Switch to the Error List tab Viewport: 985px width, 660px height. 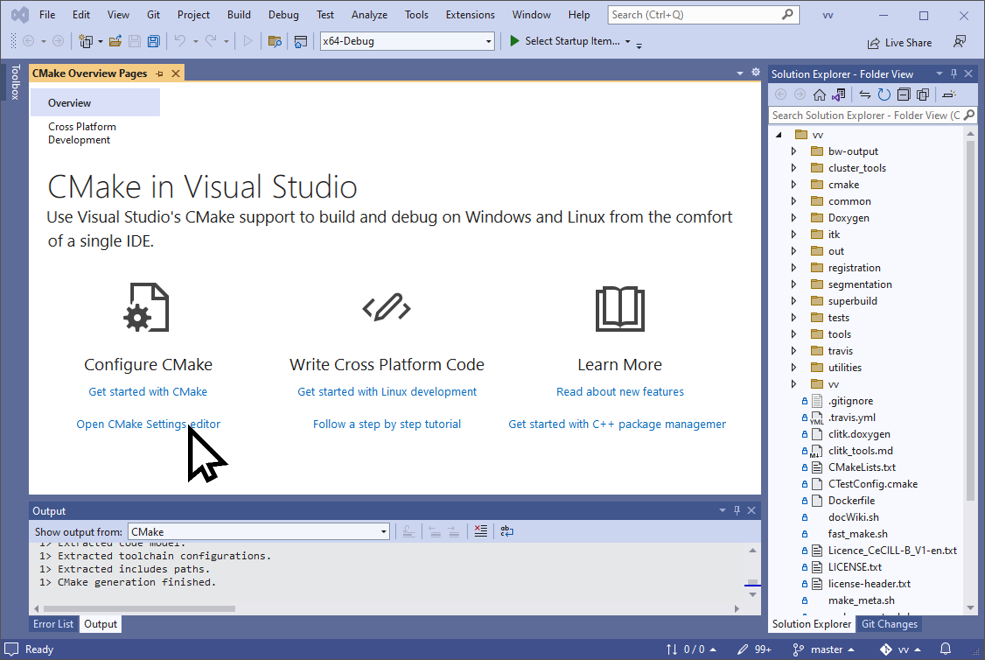pyautogui.click(x=53, y=624)
